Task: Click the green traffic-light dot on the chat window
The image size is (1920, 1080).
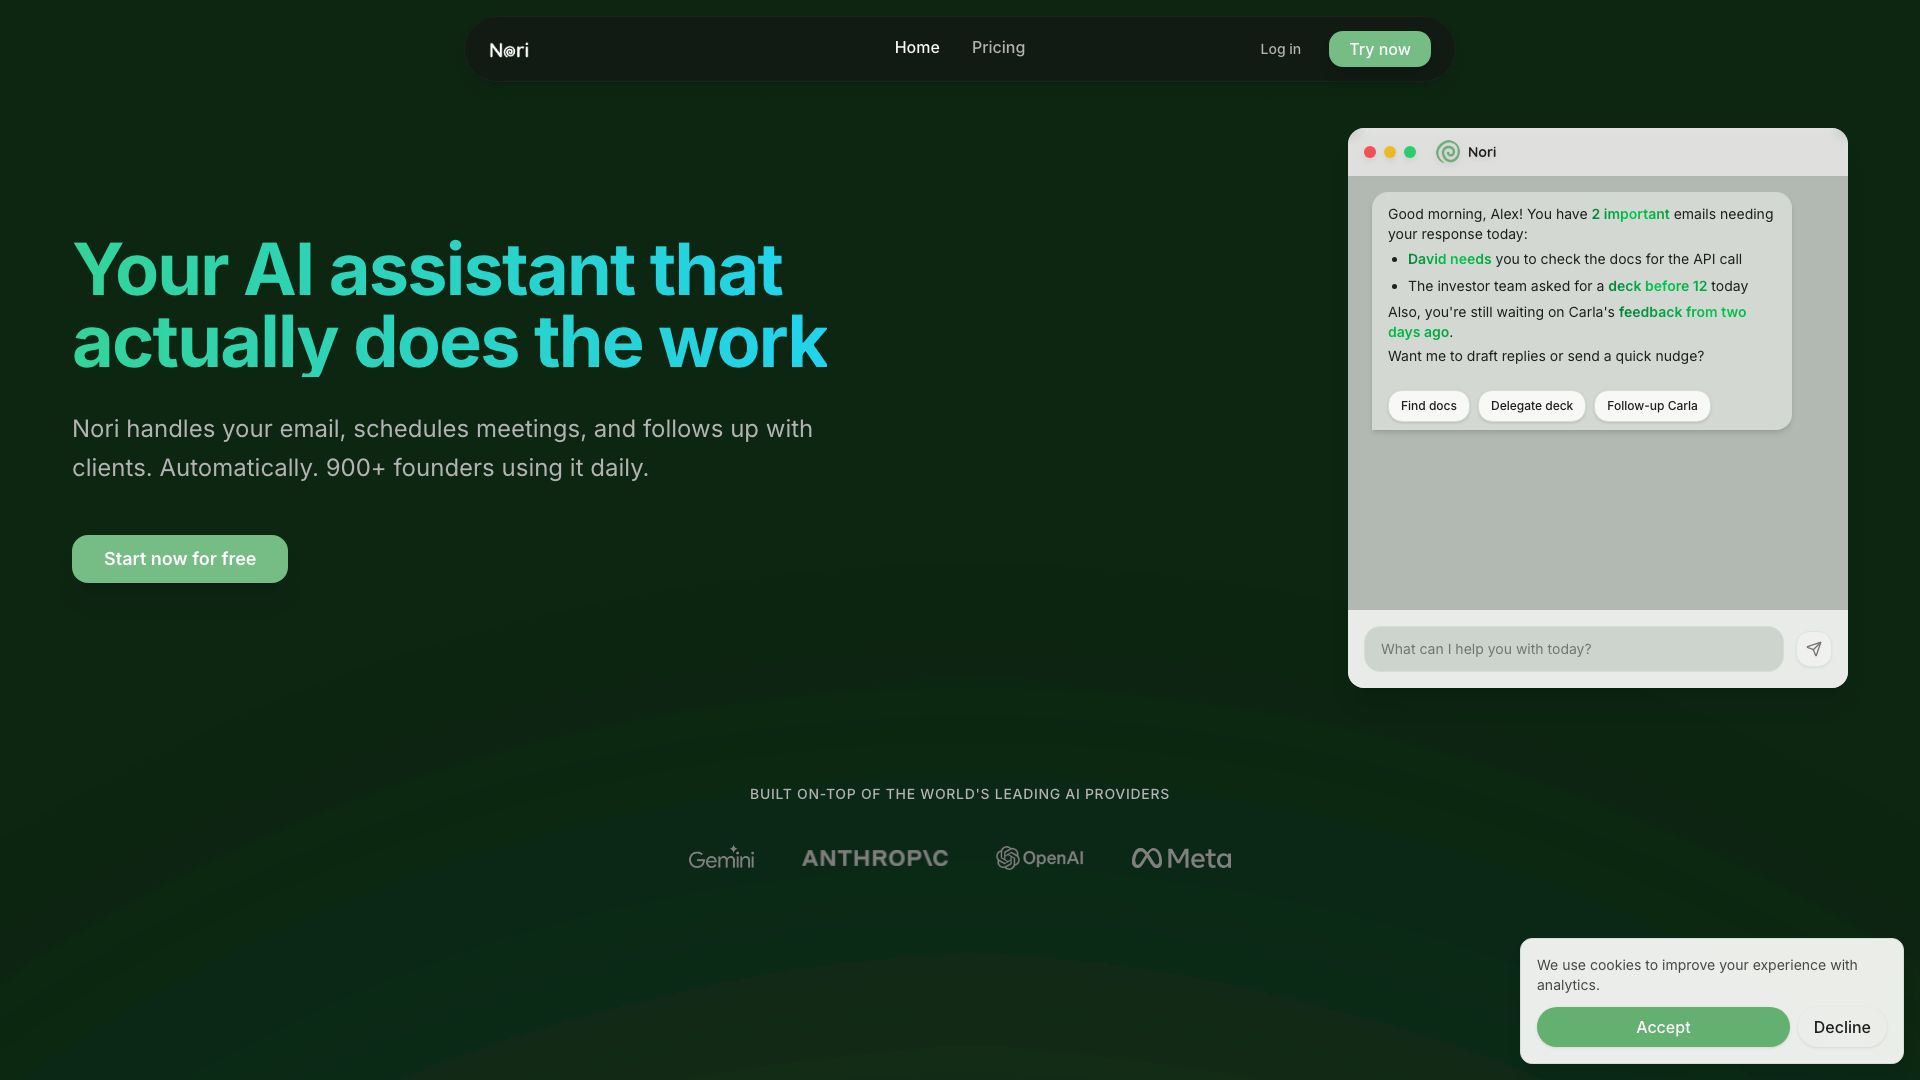Action: (1409, 151)
